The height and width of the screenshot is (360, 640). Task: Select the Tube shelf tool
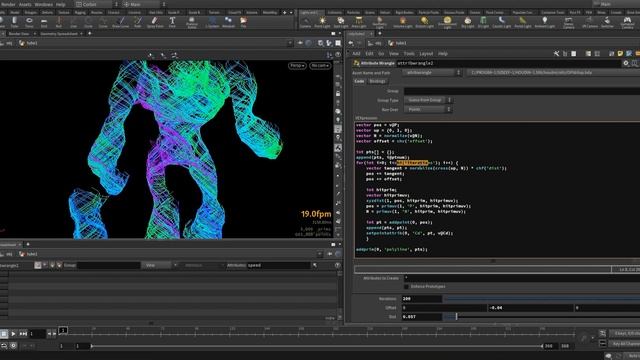pos(14,22)
